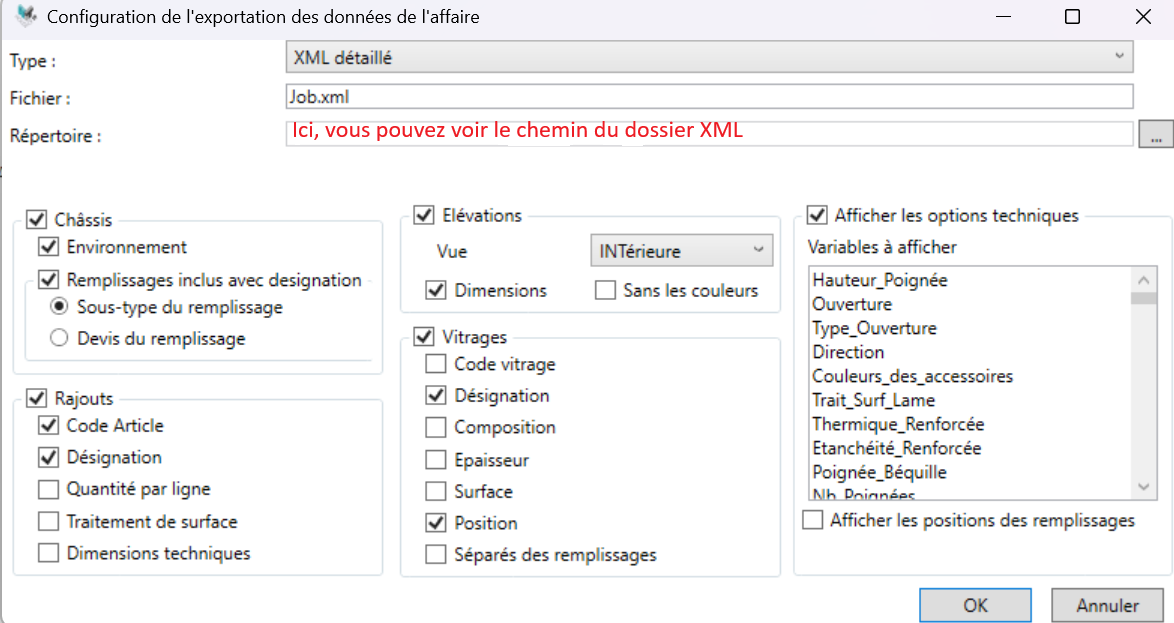1174x623 pixels.
Task: Open the Type dropdown showing XML détaillé
Action: pyautogui.click(x=1121, y=57)
